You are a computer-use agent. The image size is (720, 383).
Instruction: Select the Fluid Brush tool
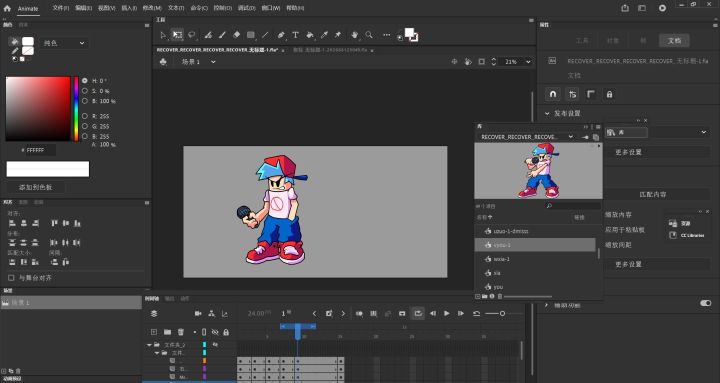(x=208, y=35)
